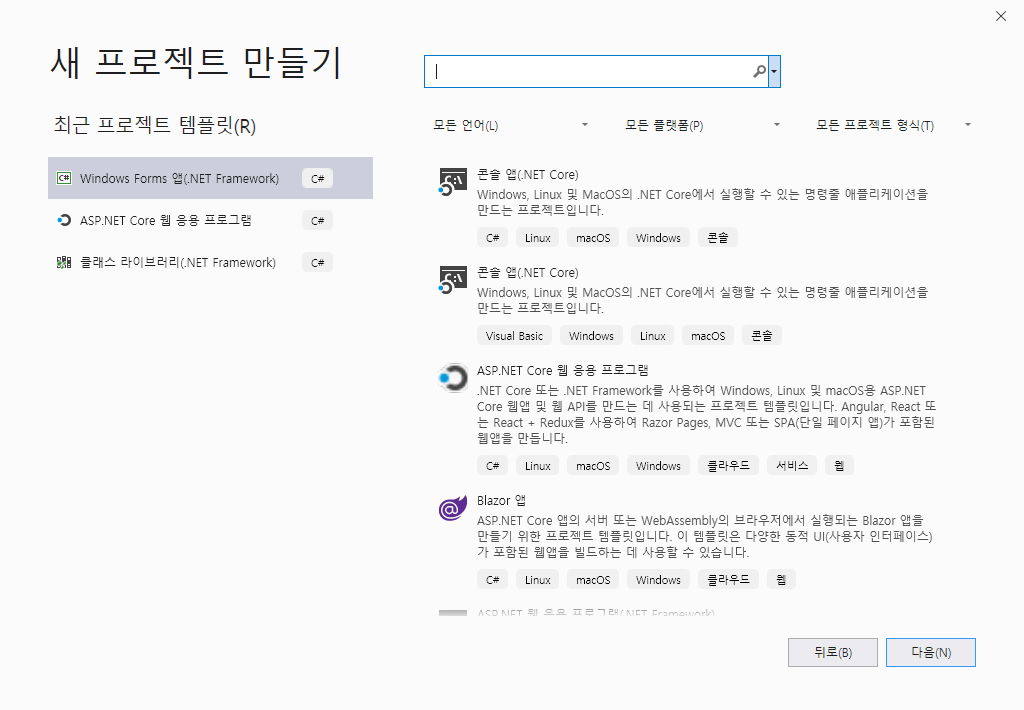Viewport: 1024px width, 710px height.
Task: Click the 최근 프로젝트 템플릿(R) heading
Action: click(x=155, y=125)
